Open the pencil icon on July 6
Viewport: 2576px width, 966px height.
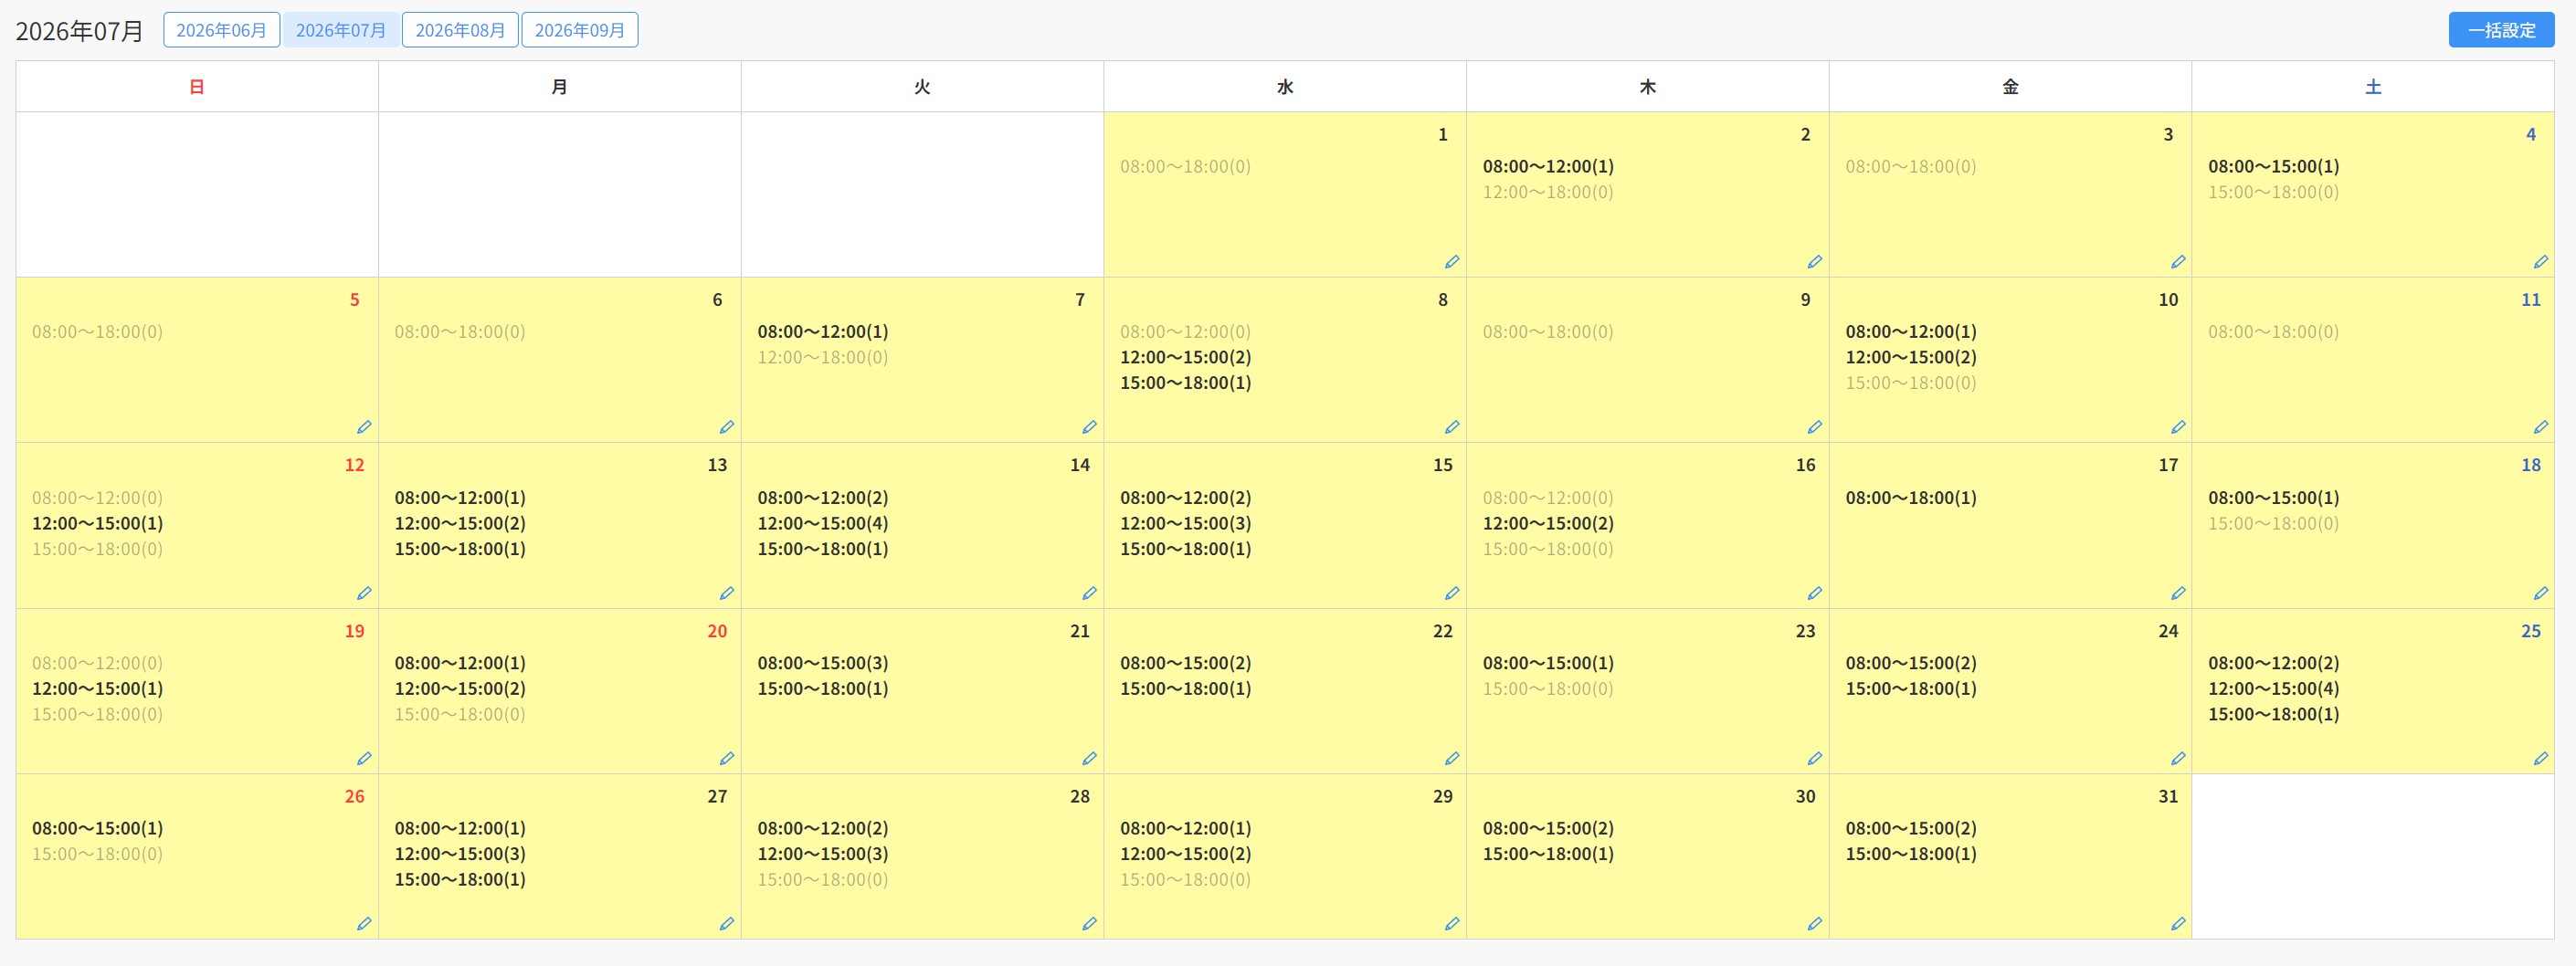click(x=727, y=427)
